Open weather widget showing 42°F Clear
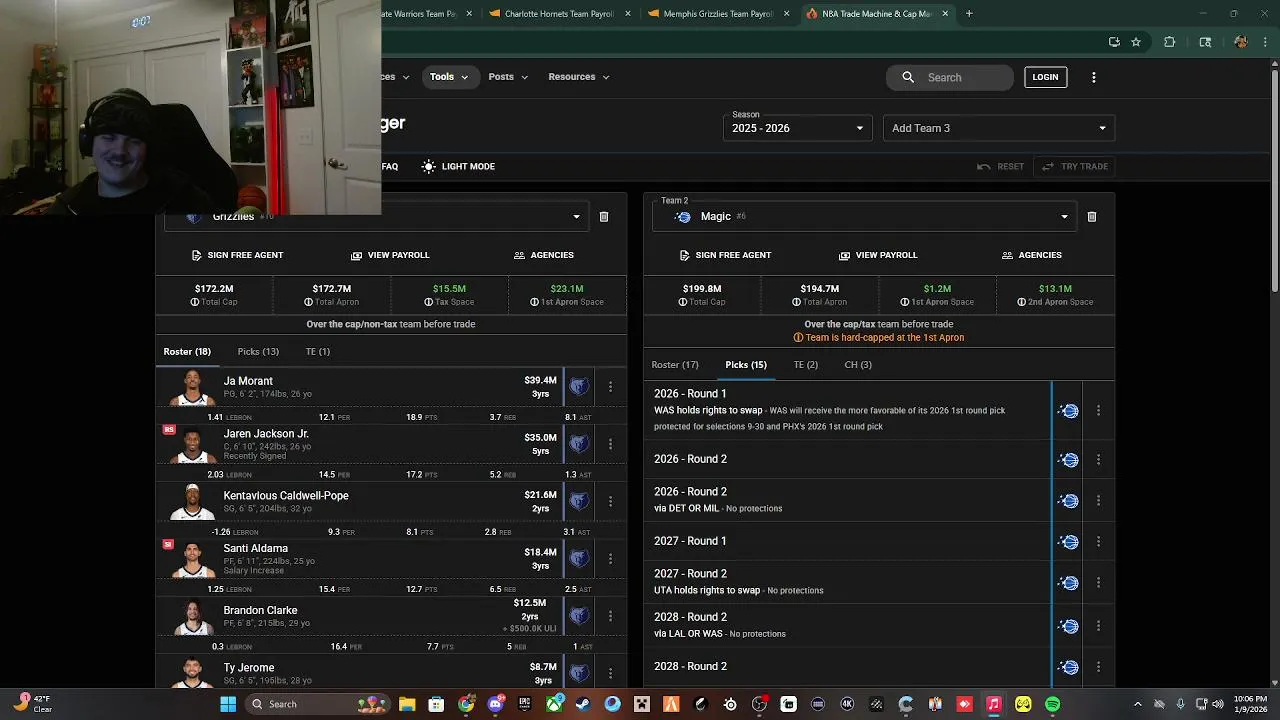This screenshot has height=720, width=1280. (33, 704)
